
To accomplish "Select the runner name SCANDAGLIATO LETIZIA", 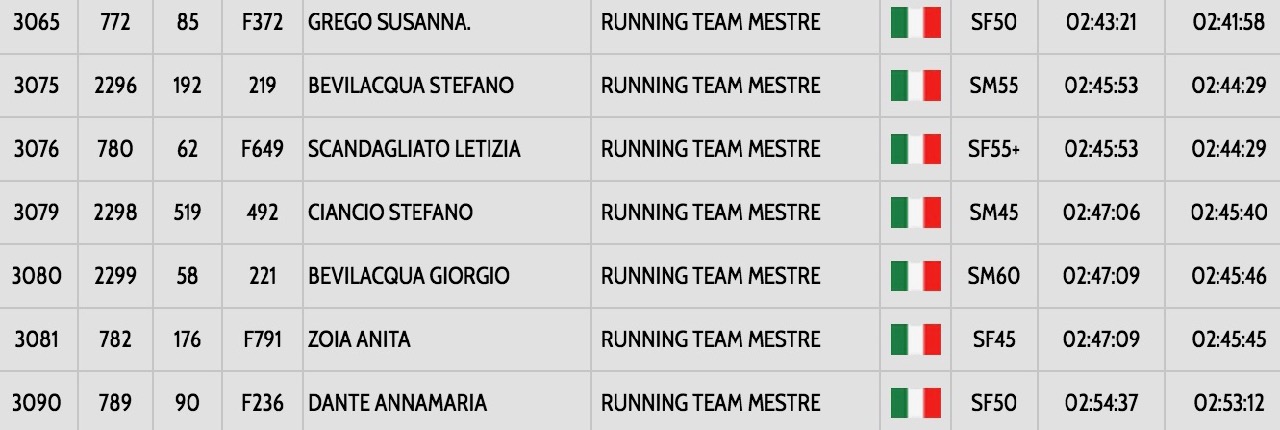I will point(414,149).
